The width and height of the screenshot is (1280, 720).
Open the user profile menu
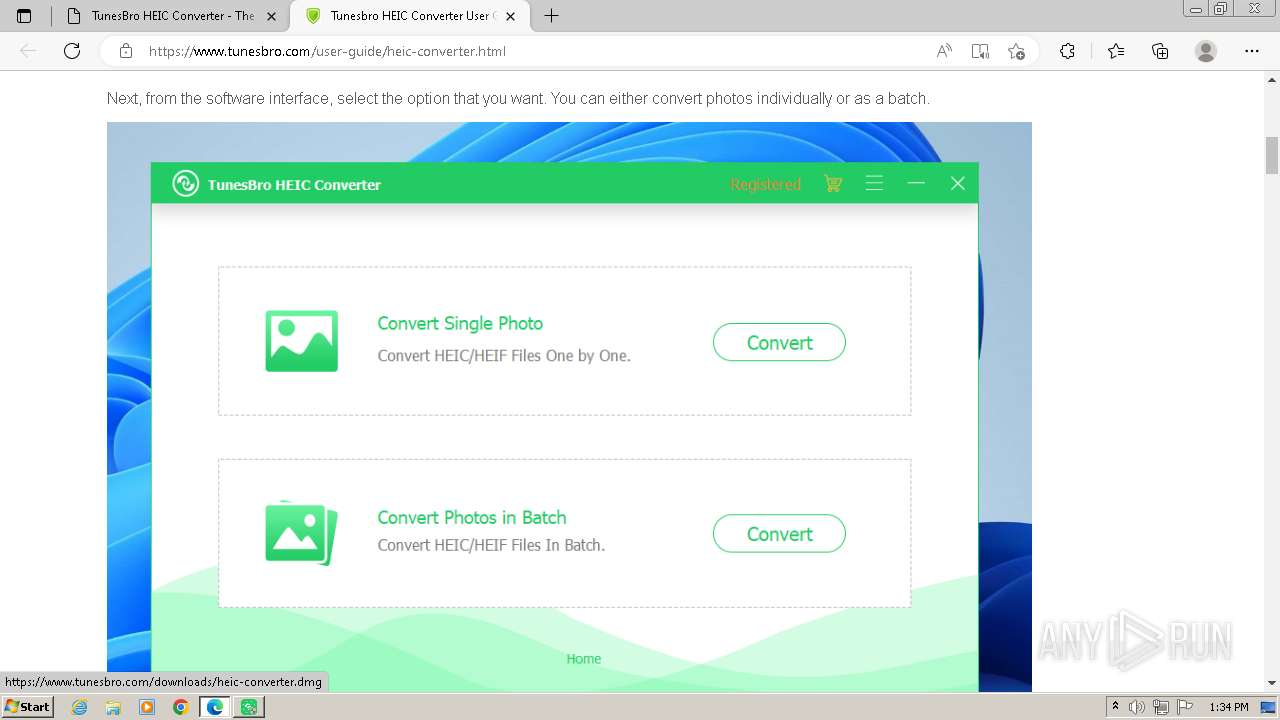click(1206, 51)
